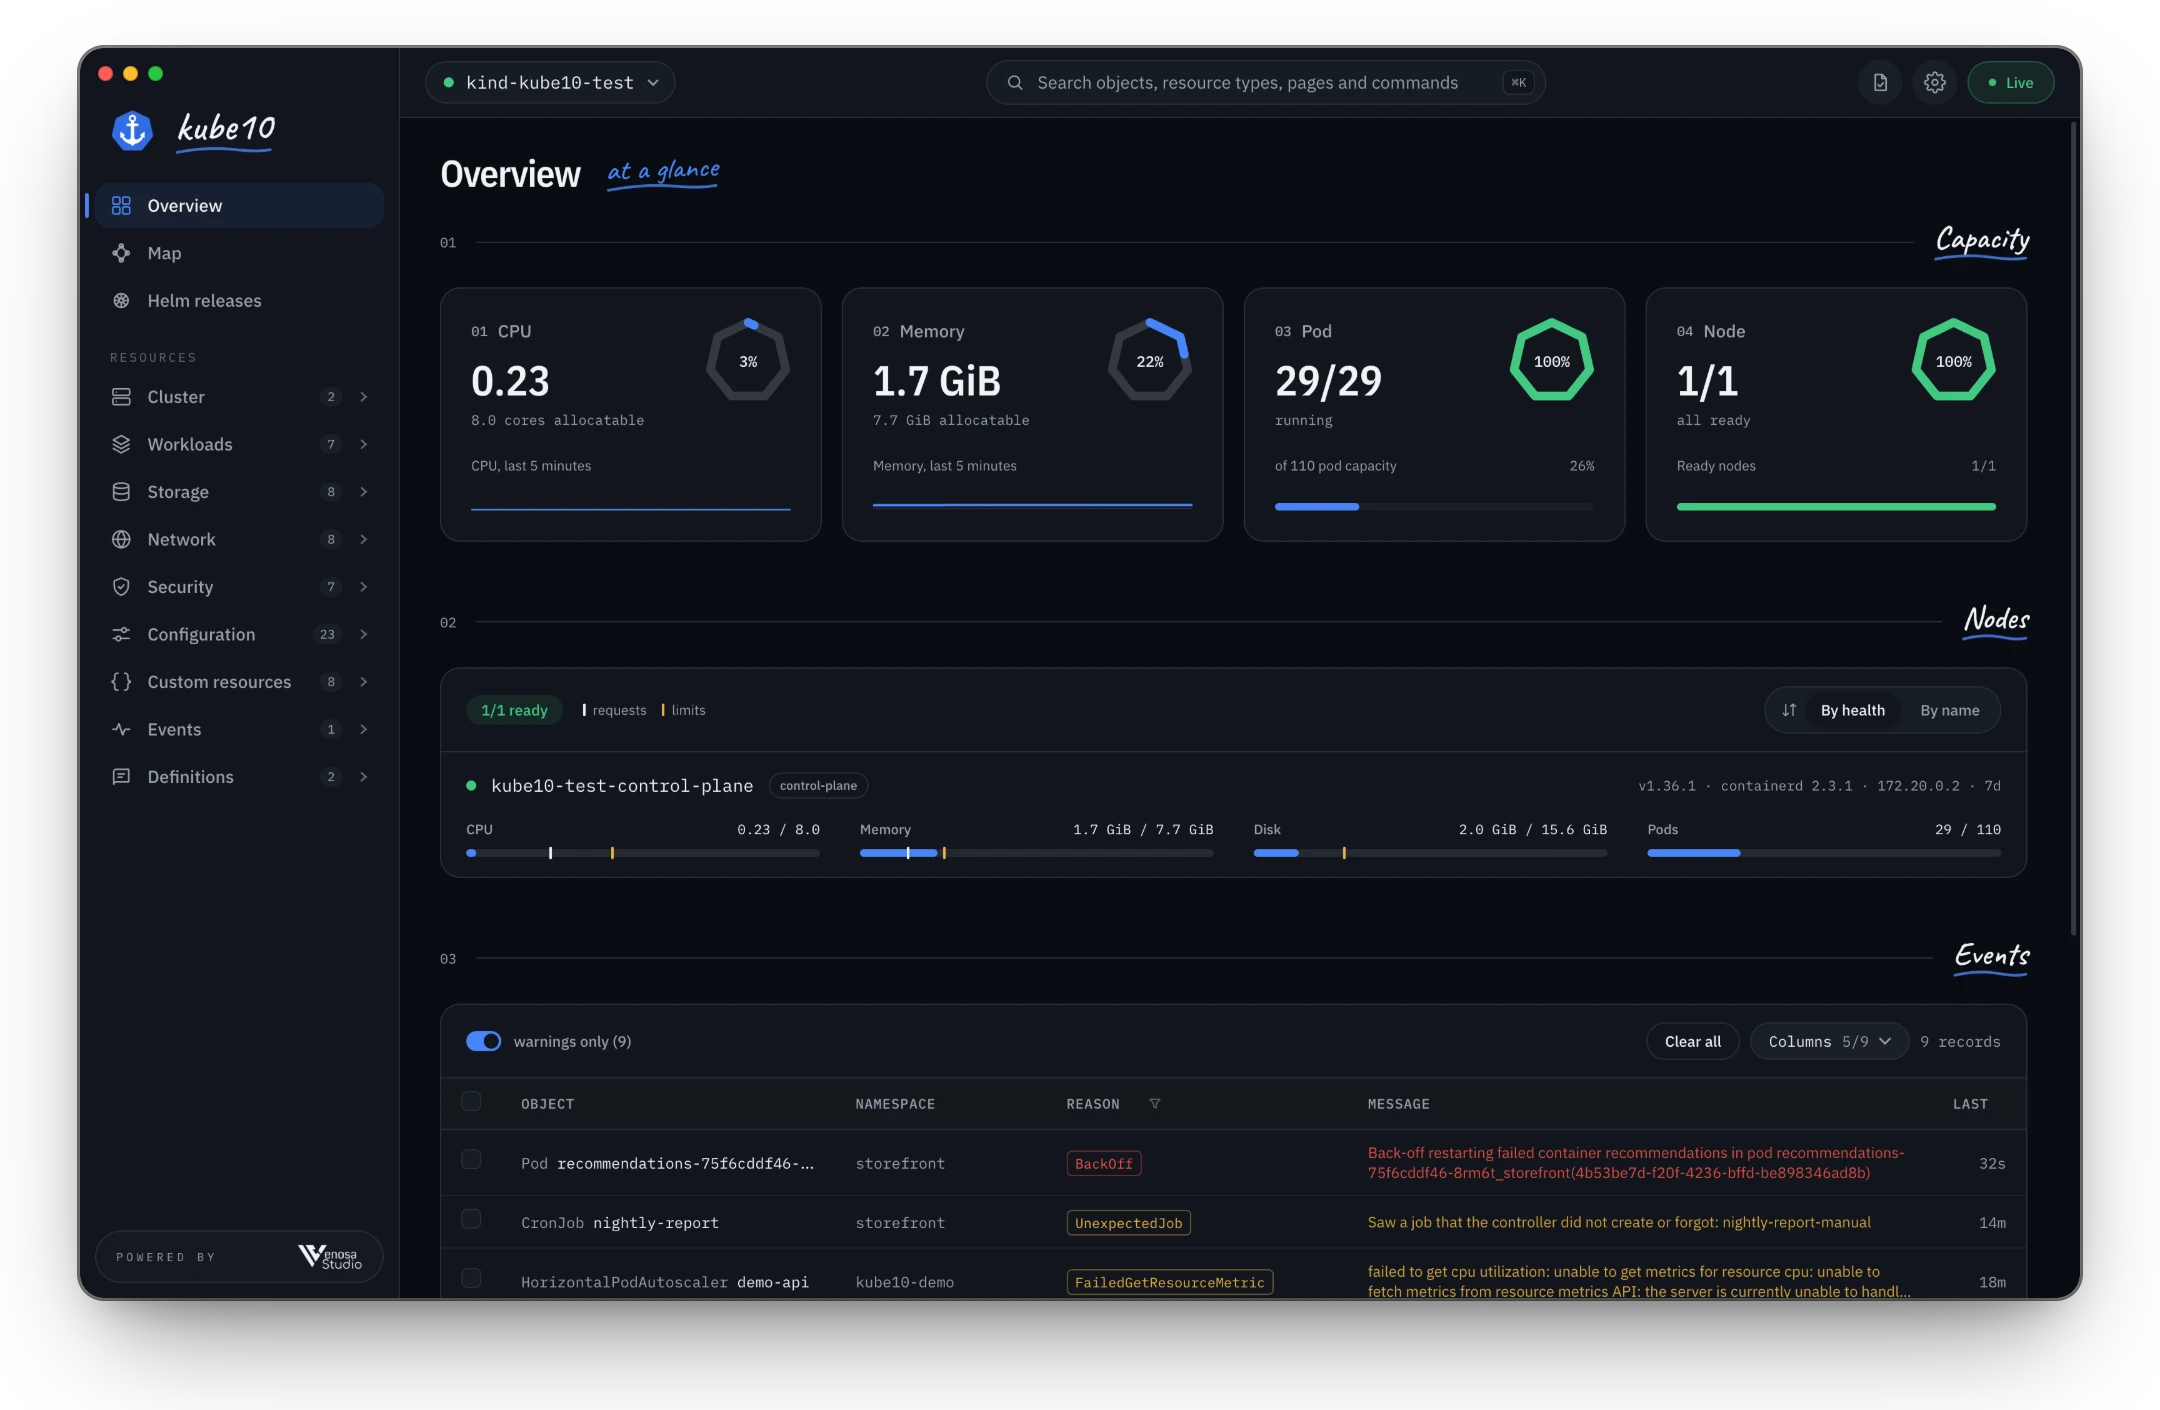Click the sort arrows icon in Nodes panel

click(x=1789, y=710)
